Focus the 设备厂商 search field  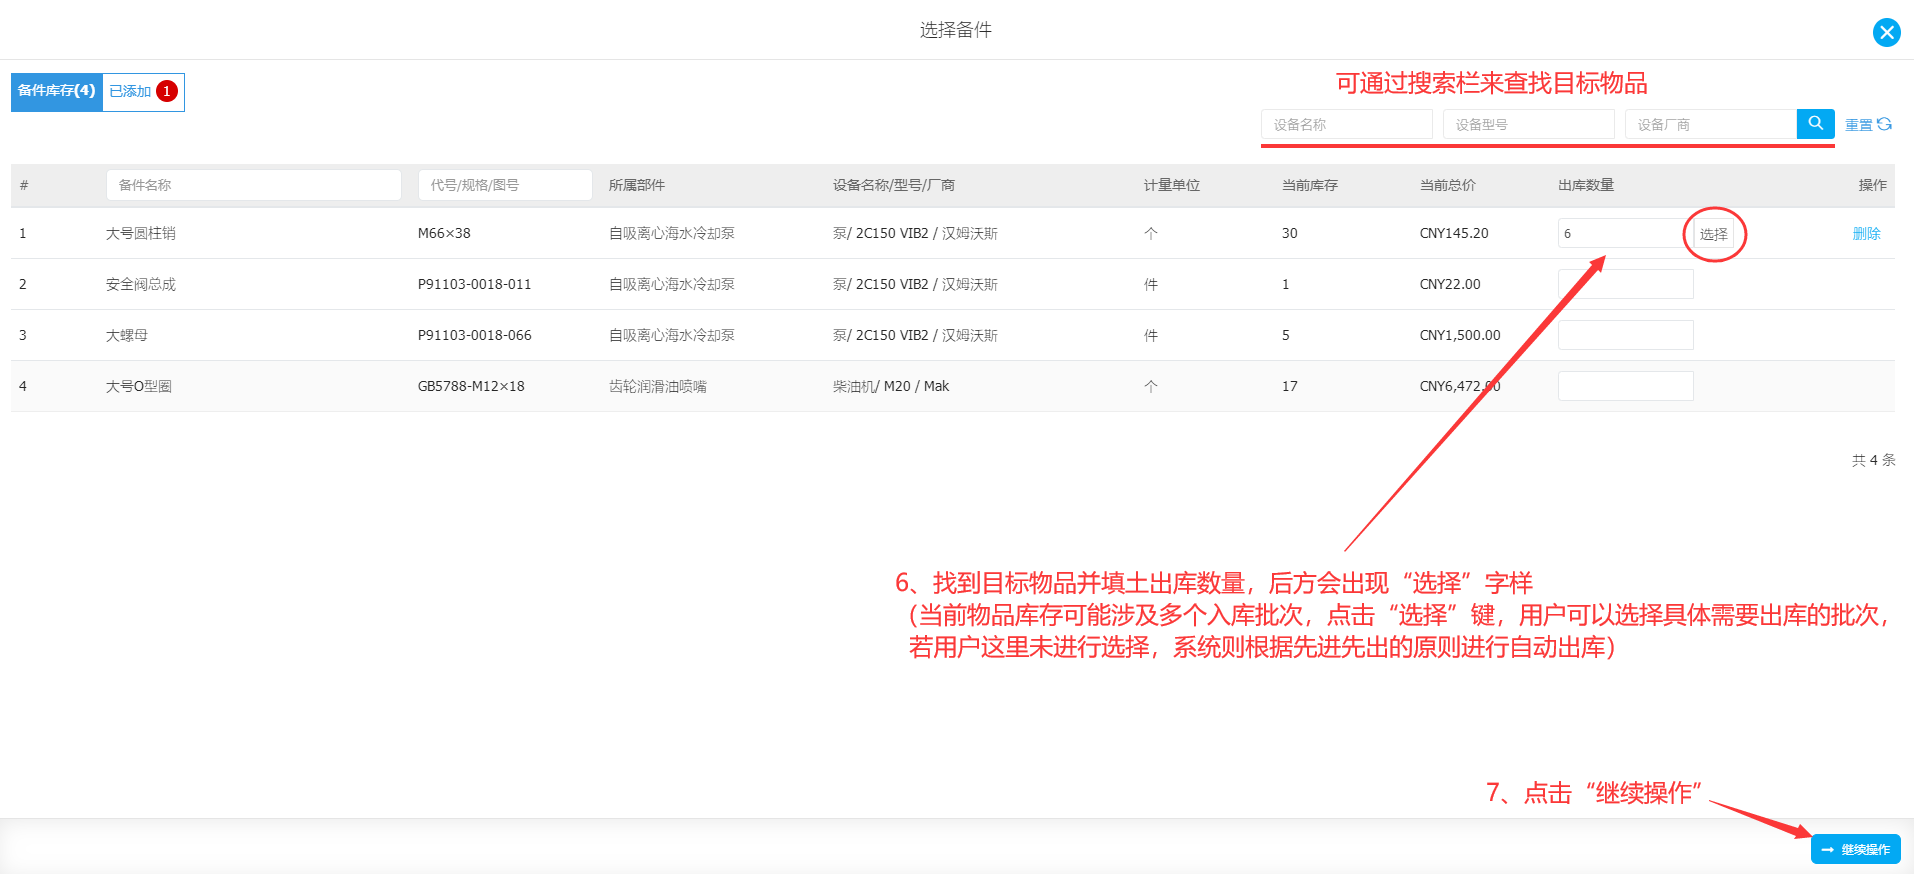(1711, 124)
